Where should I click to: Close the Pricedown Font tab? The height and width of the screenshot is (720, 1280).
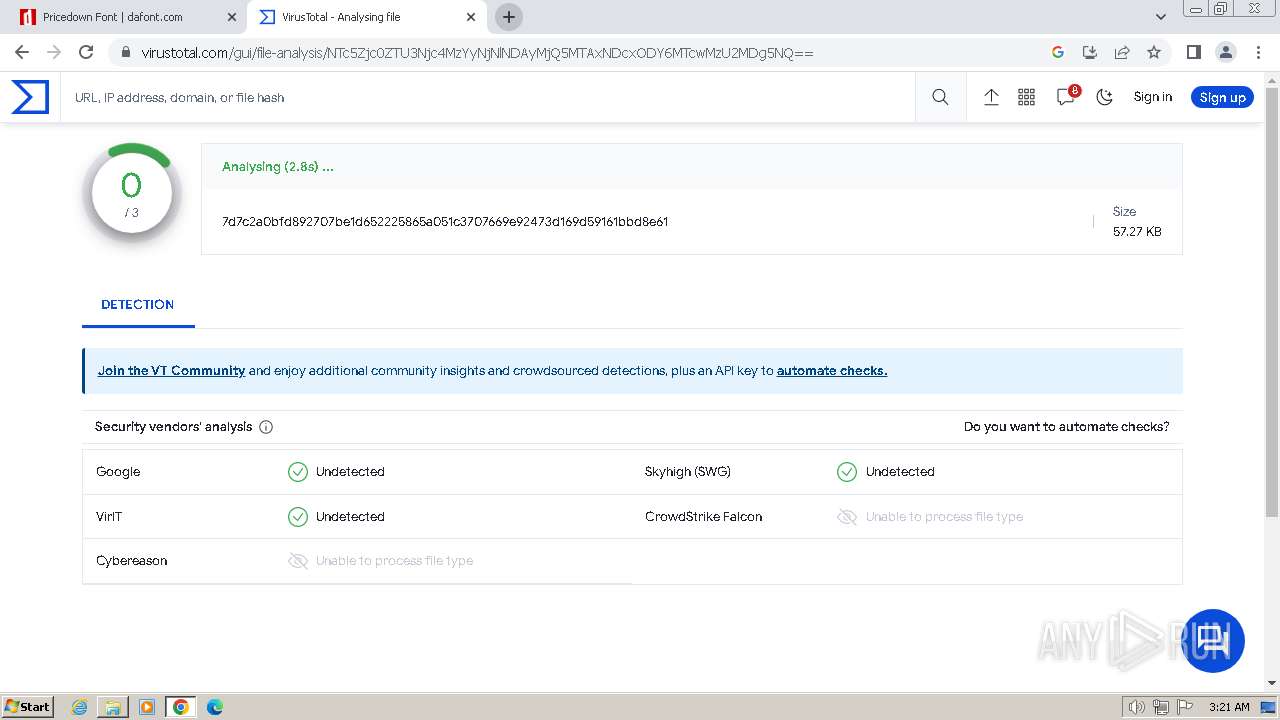pos(232,17)
